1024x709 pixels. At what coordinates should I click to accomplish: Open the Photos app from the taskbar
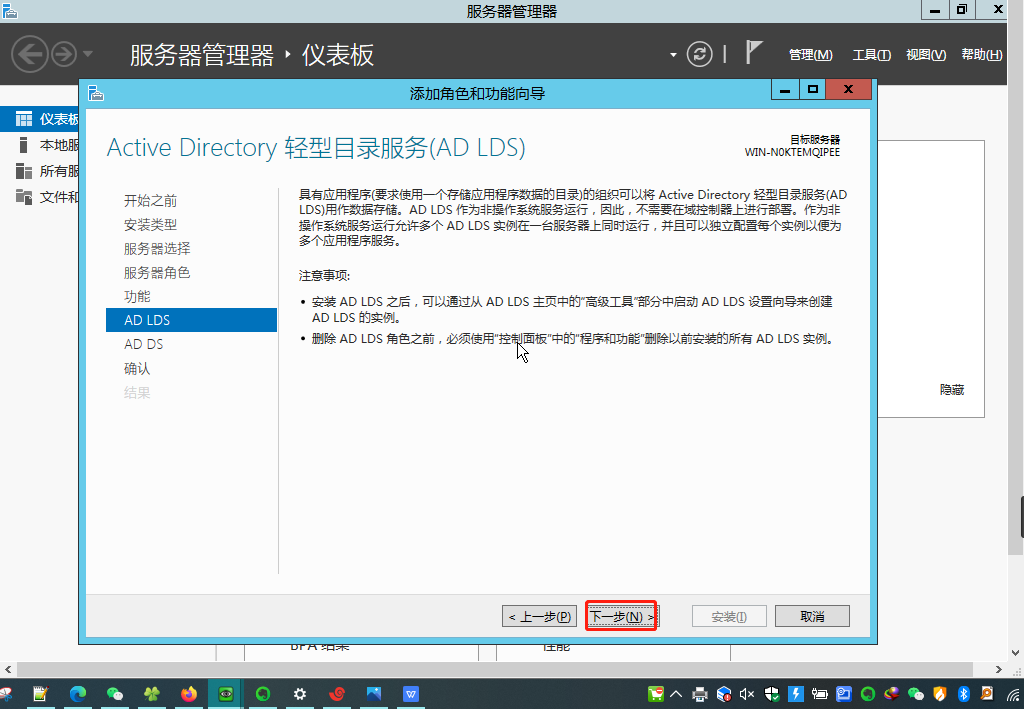pyautogui.click(x=374, y=694)
